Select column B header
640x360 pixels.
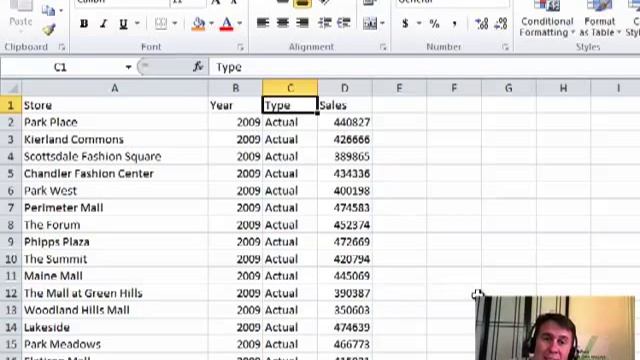click(236, 88)
